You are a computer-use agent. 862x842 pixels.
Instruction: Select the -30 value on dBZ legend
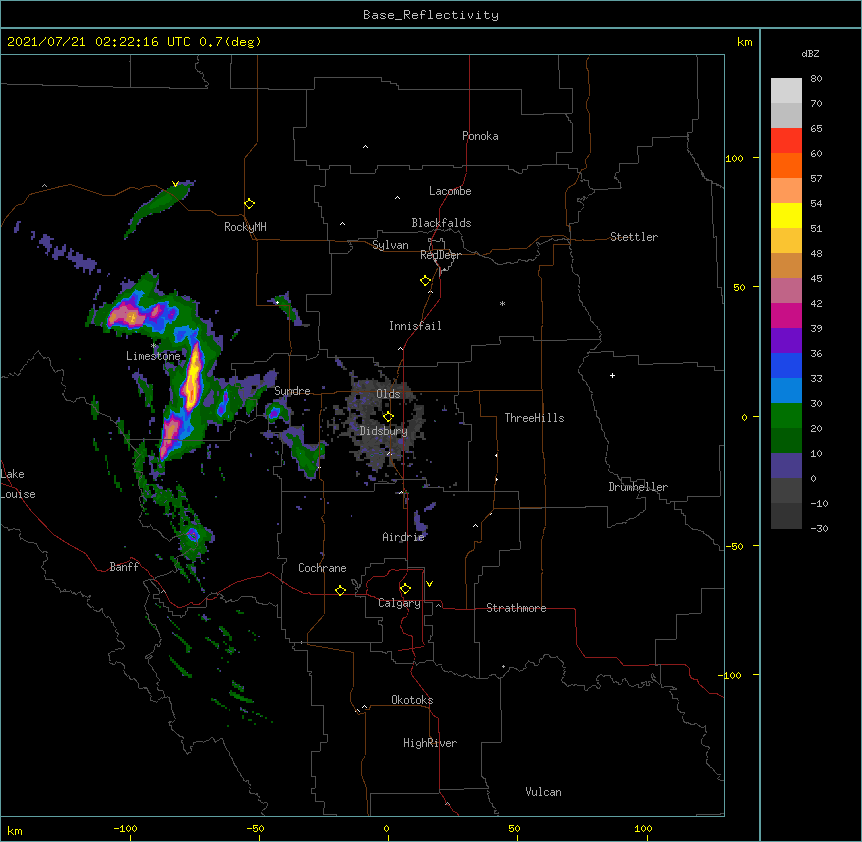(x=819, y=528)
